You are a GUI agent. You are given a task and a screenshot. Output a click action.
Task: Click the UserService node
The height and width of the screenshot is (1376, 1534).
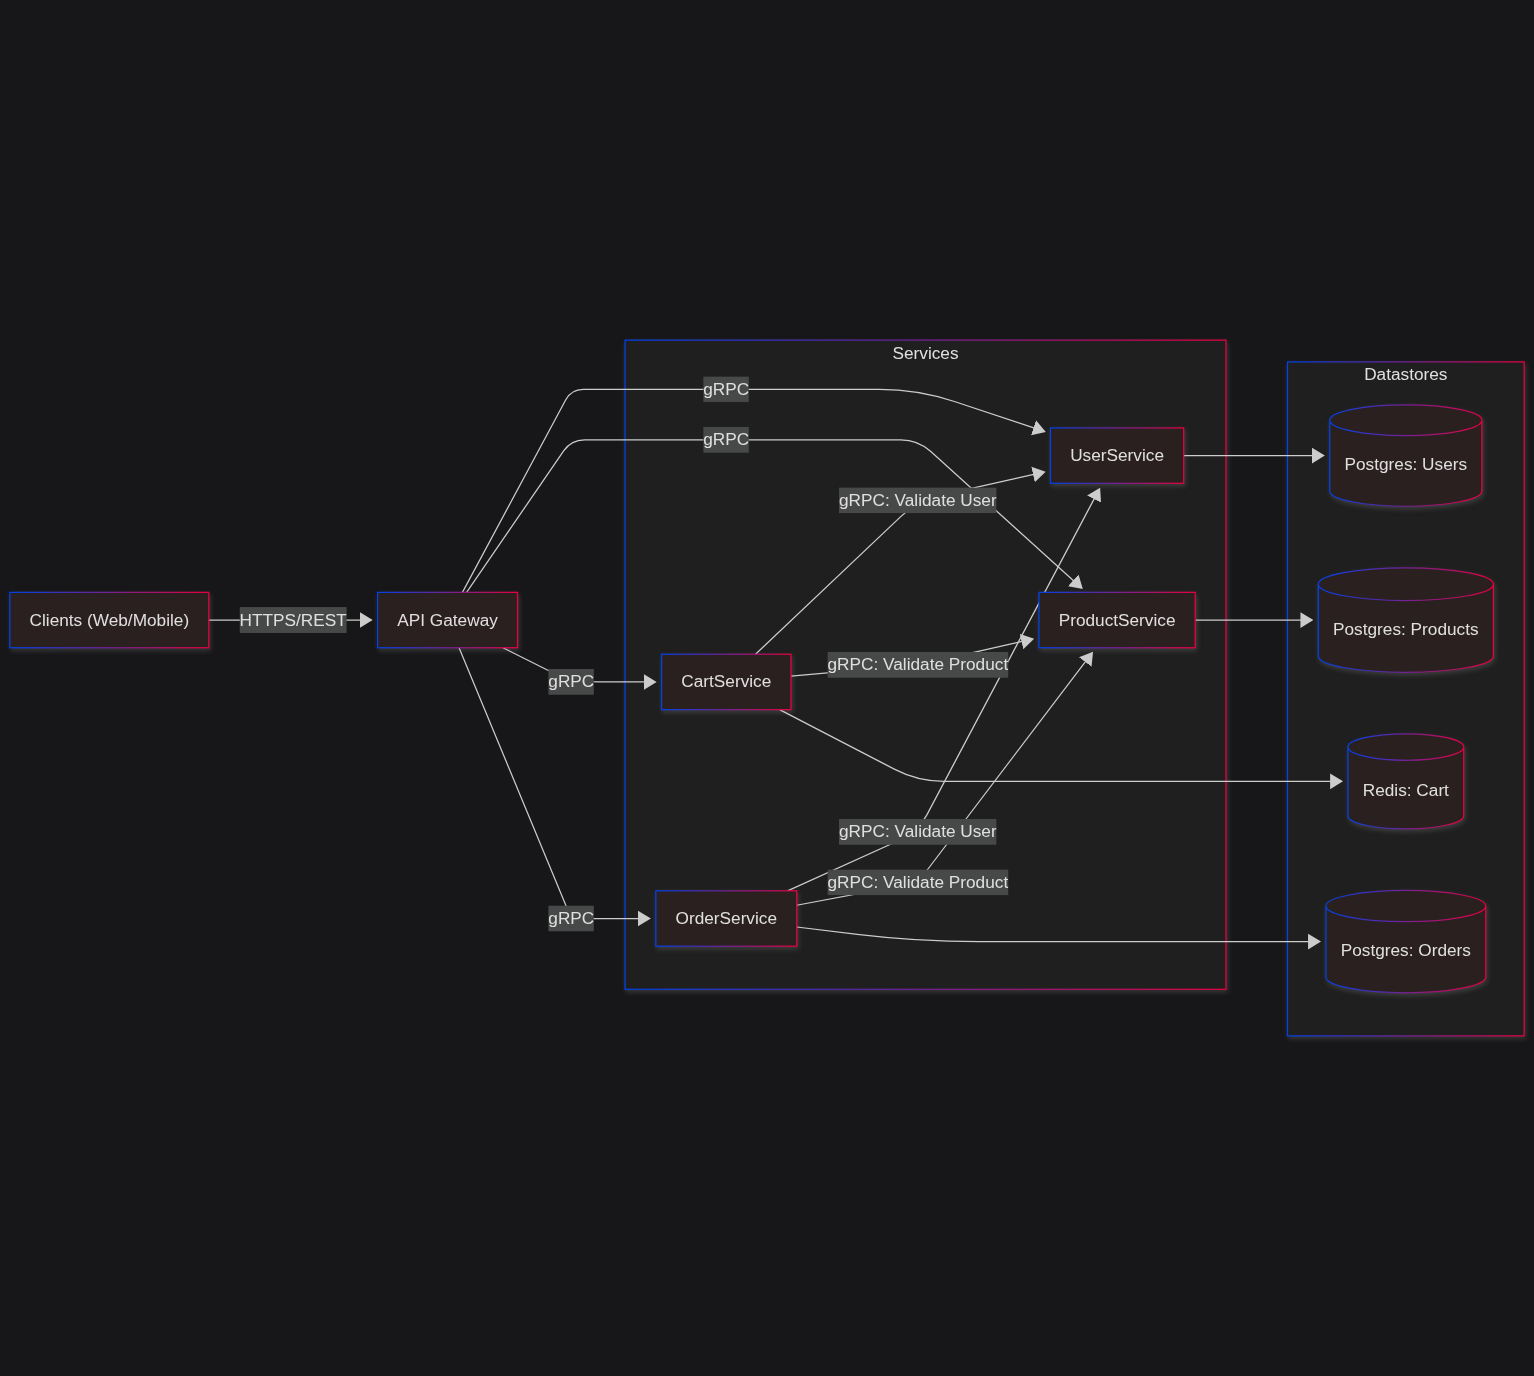coord(1116,455)
